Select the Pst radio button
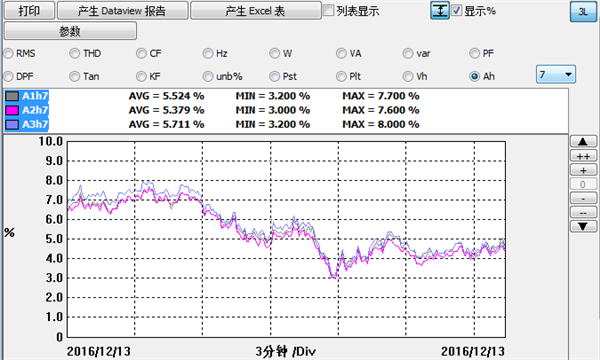The image size is (600, 360). pos(274,77)
